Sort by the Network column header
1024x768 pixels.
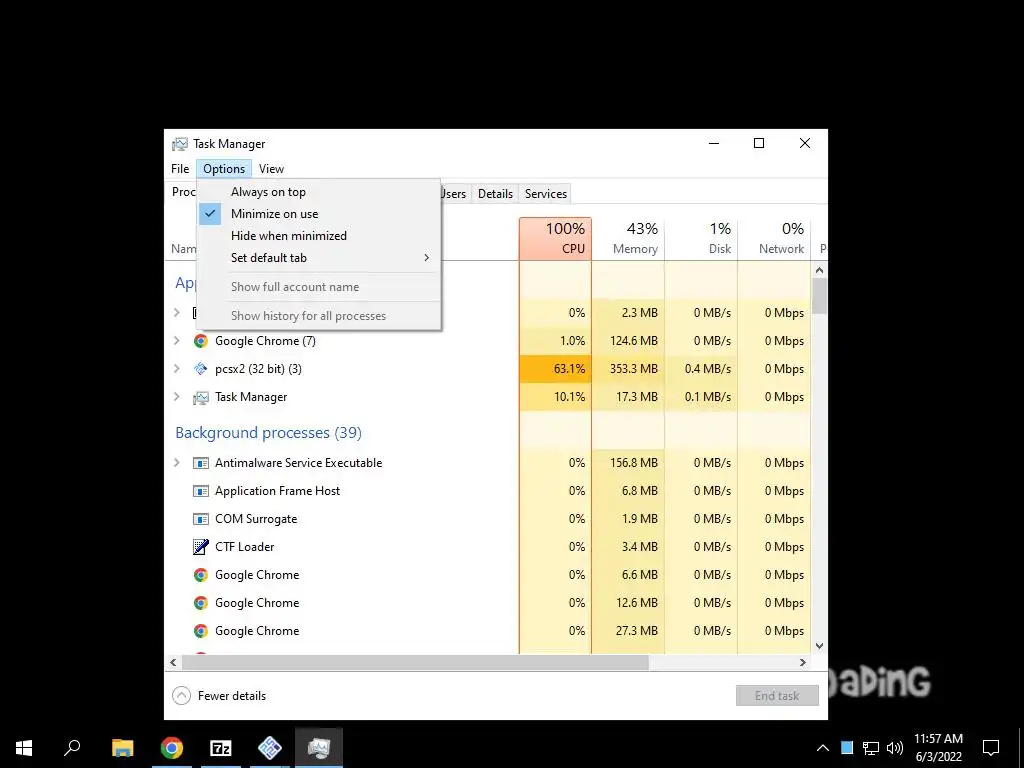775,238
